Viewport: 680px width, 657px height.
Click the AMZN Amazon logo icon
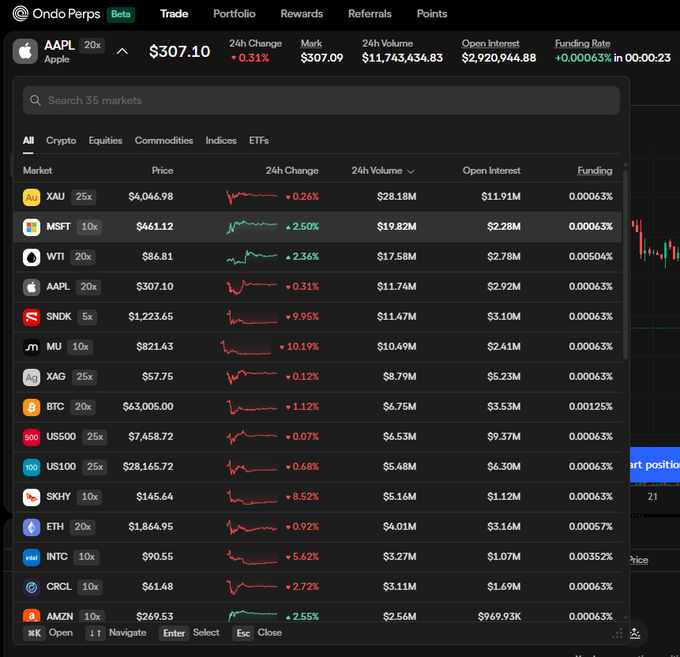[31, 615]
